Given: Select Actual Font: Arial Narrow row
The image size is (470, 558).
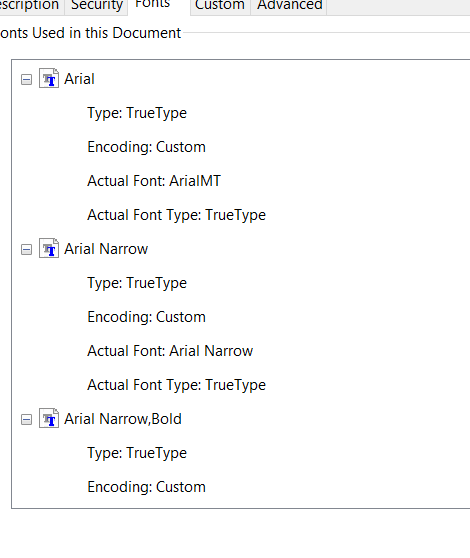Looking at the screenshot, I should click(x=170, y=351).
